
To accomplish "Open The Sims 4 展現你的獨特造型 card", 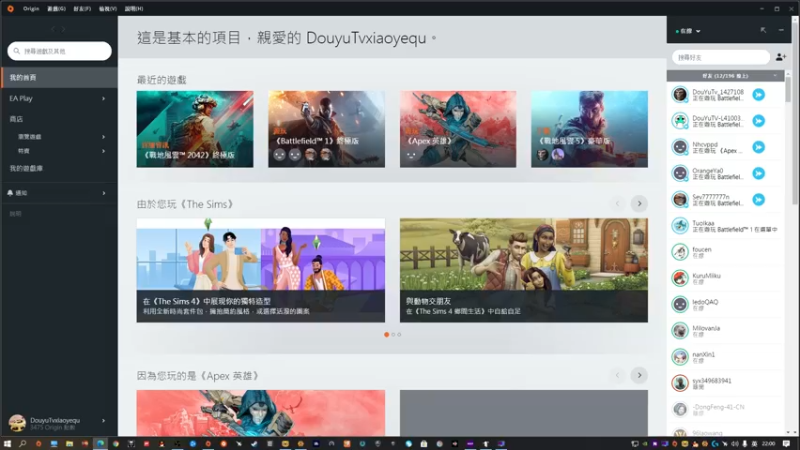I will [x=261, y=270].
